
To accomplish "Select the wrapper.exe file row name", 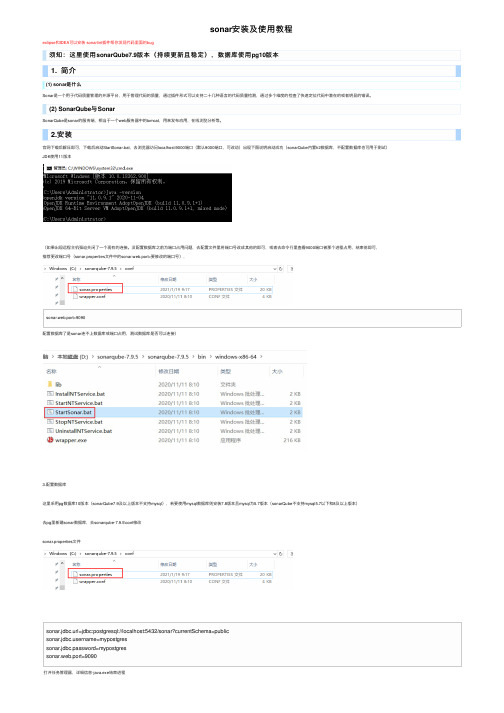I will point(71,440).
